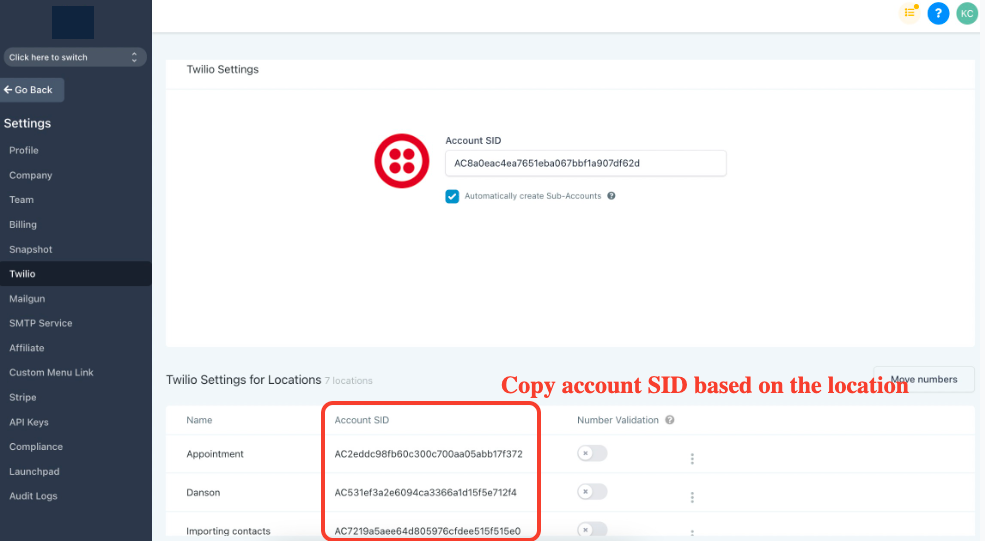985x541 pixels.
Task: Click the Number Validation help icon
Action: click(x=670, y=420)
